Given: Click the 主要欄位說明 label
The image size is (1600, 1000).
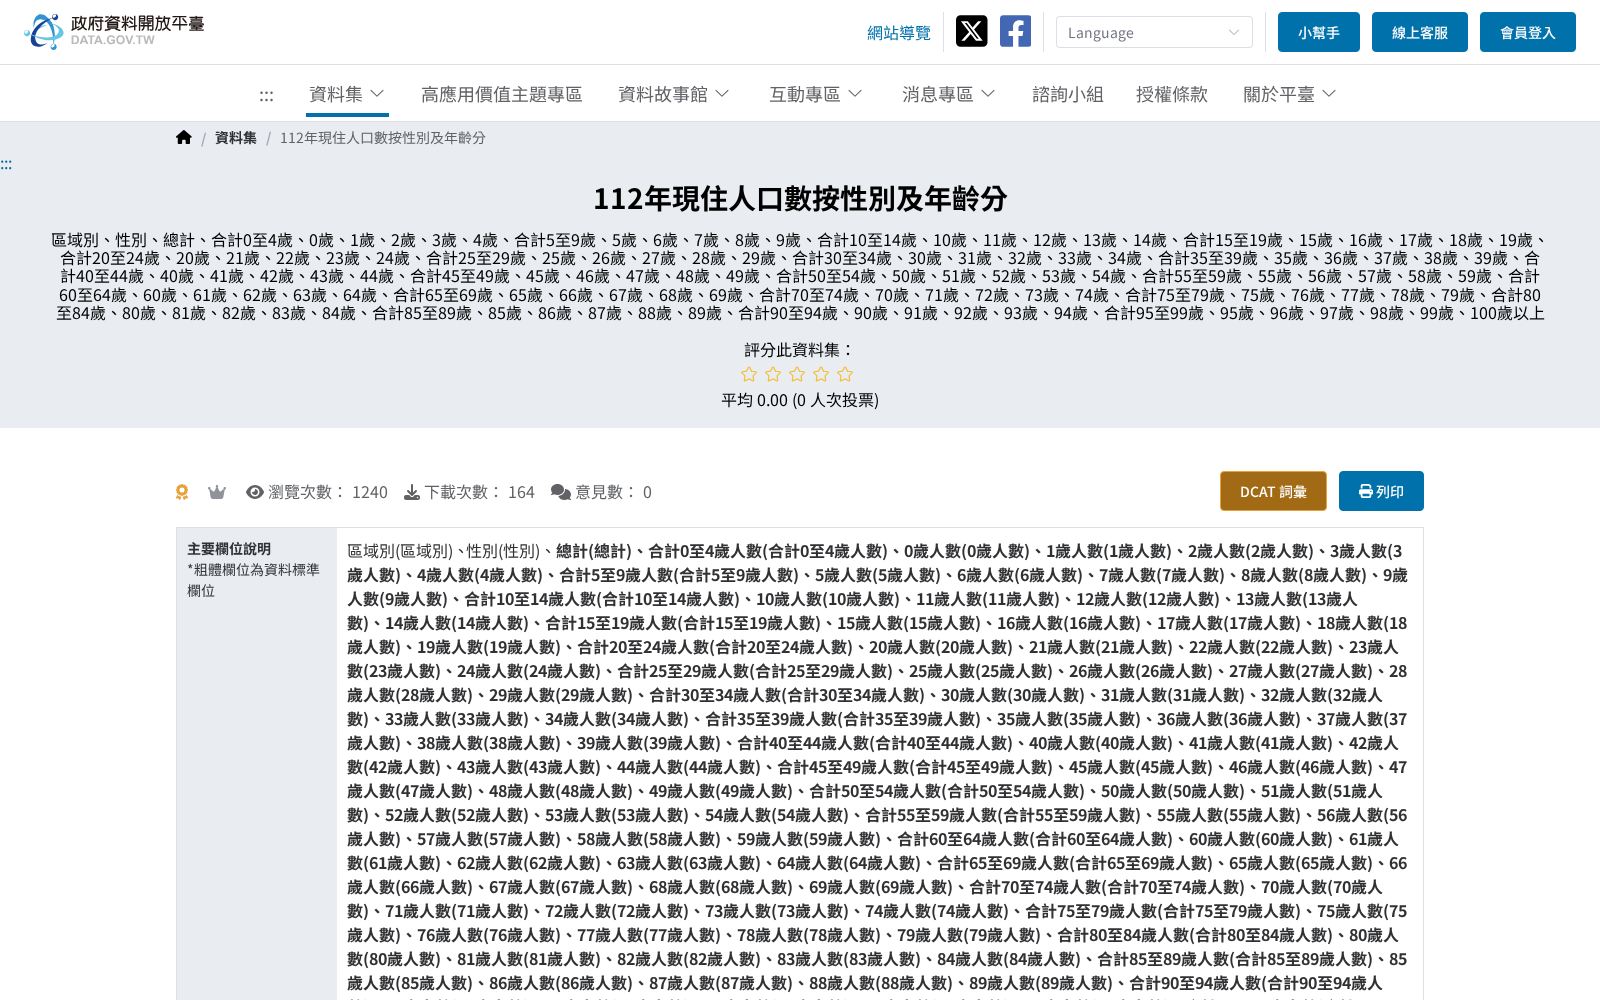Looking at the screenshot, I should point(229,549).
